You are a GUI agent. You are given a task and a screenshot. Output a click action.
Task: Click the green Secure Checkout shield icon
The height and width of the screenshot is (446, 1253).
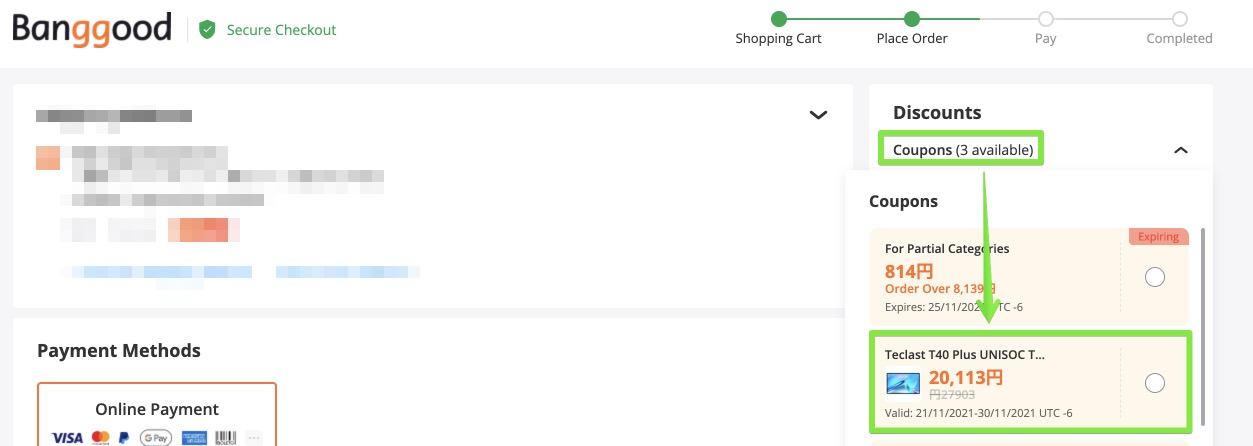pyautogui.click(x=207, y=30)
